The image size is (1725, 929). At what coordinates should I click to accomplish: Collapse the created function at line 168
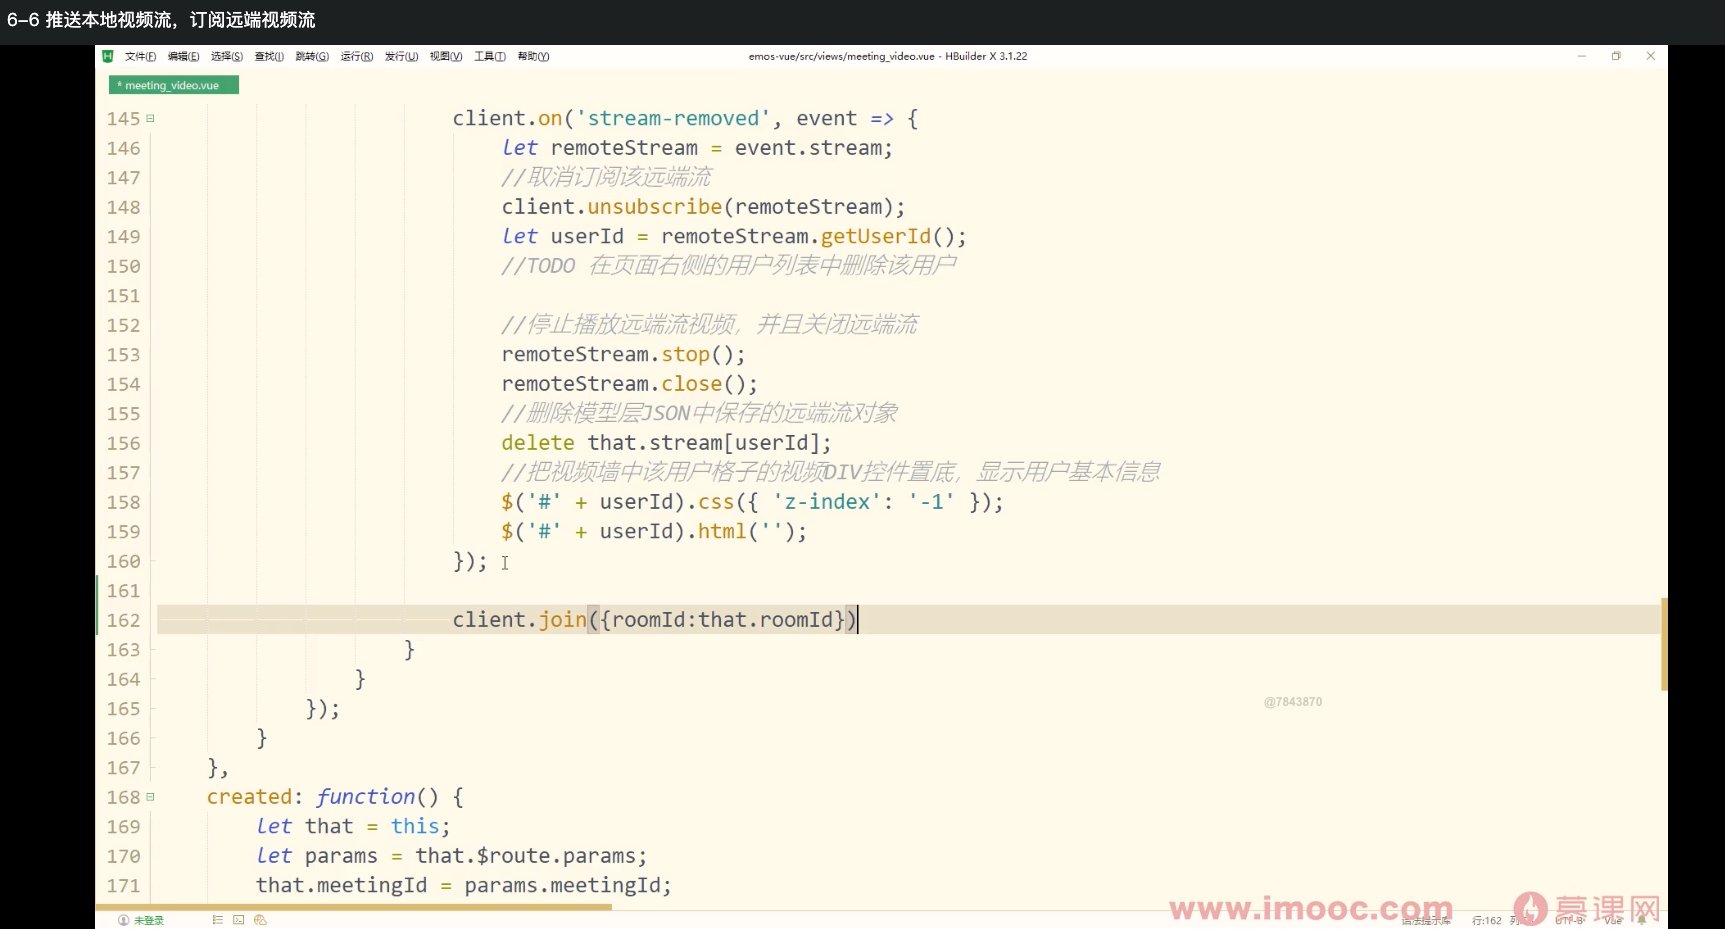150,797
